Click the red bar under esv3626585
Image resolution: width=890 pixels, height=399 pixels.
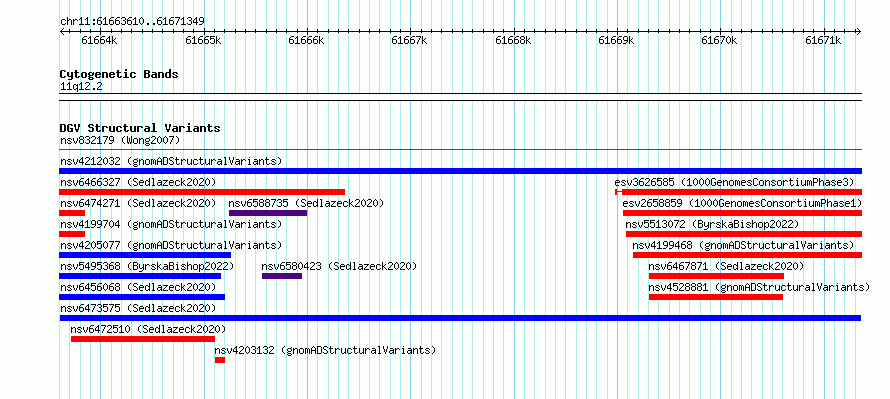click(x=738, y=192)
